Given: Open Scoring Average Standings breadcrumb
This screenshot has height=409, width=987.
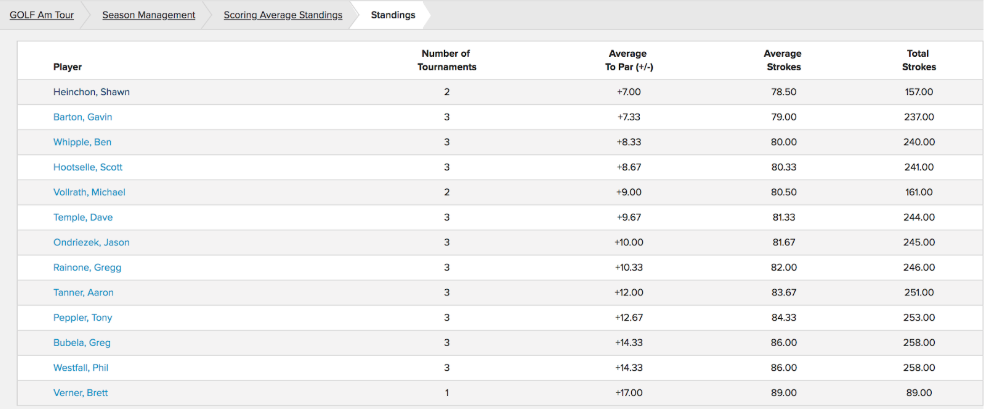Looking at the screenshot, I should point(283,15).
